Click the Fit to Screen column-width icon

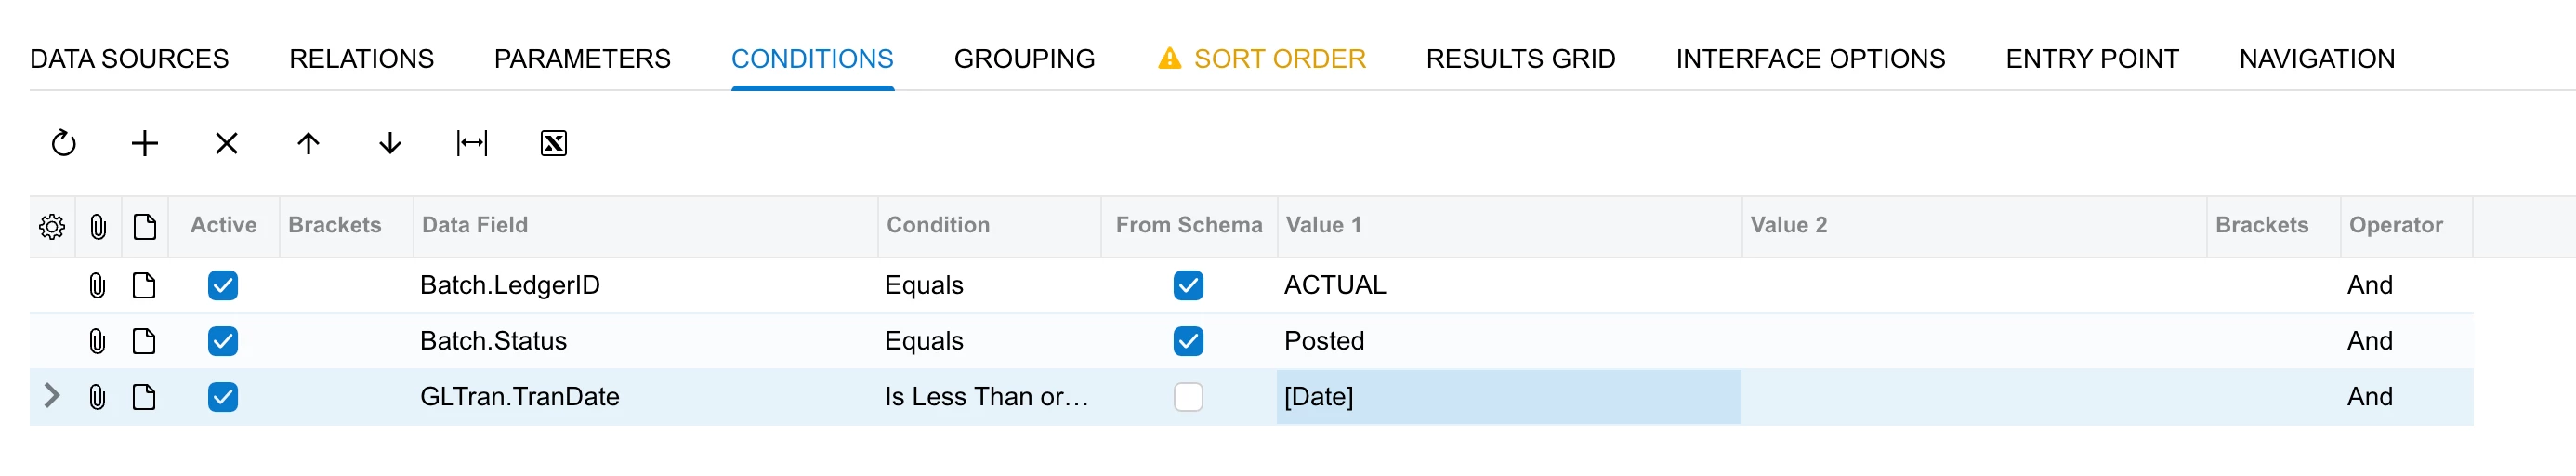coord(472,143)
